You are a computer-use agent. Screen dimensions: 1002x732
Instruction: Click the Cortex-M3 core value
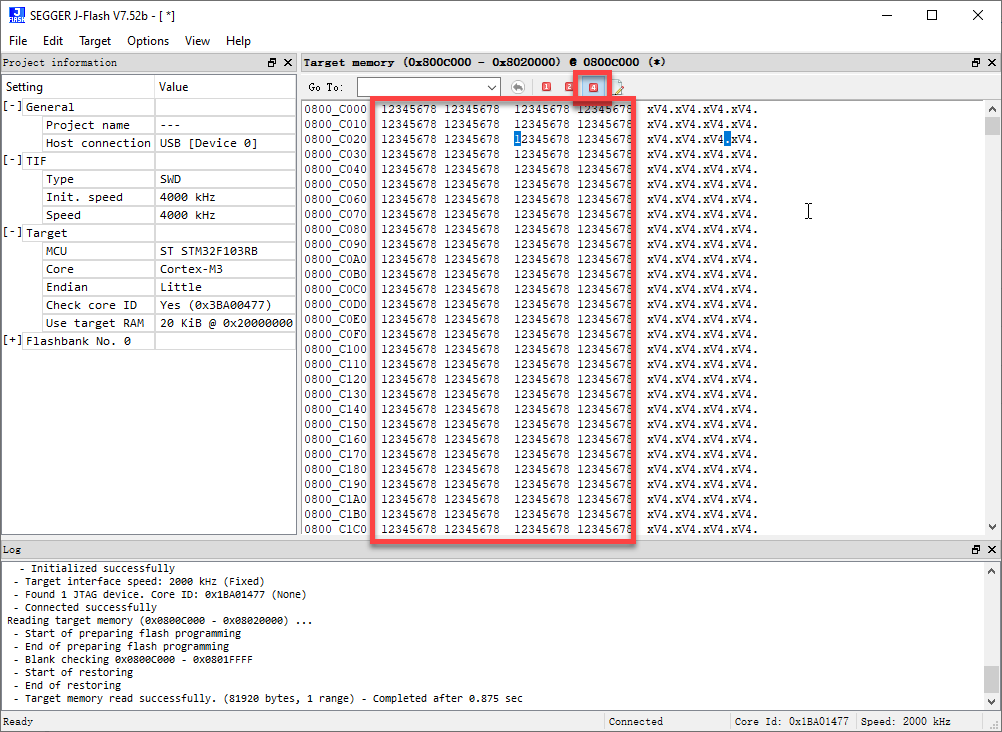coord(191,269)
